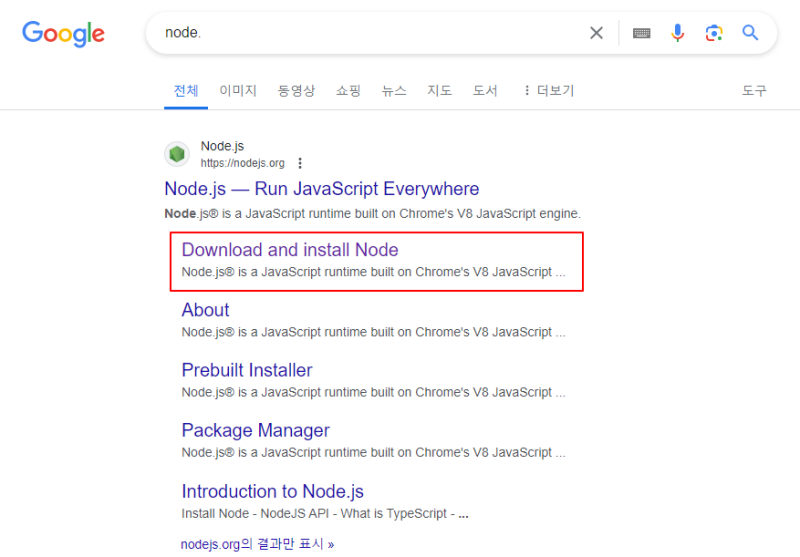Search by image with the camera lens icon
The image size is (800, 557).
pyautogui.click(x=714, y=33)
